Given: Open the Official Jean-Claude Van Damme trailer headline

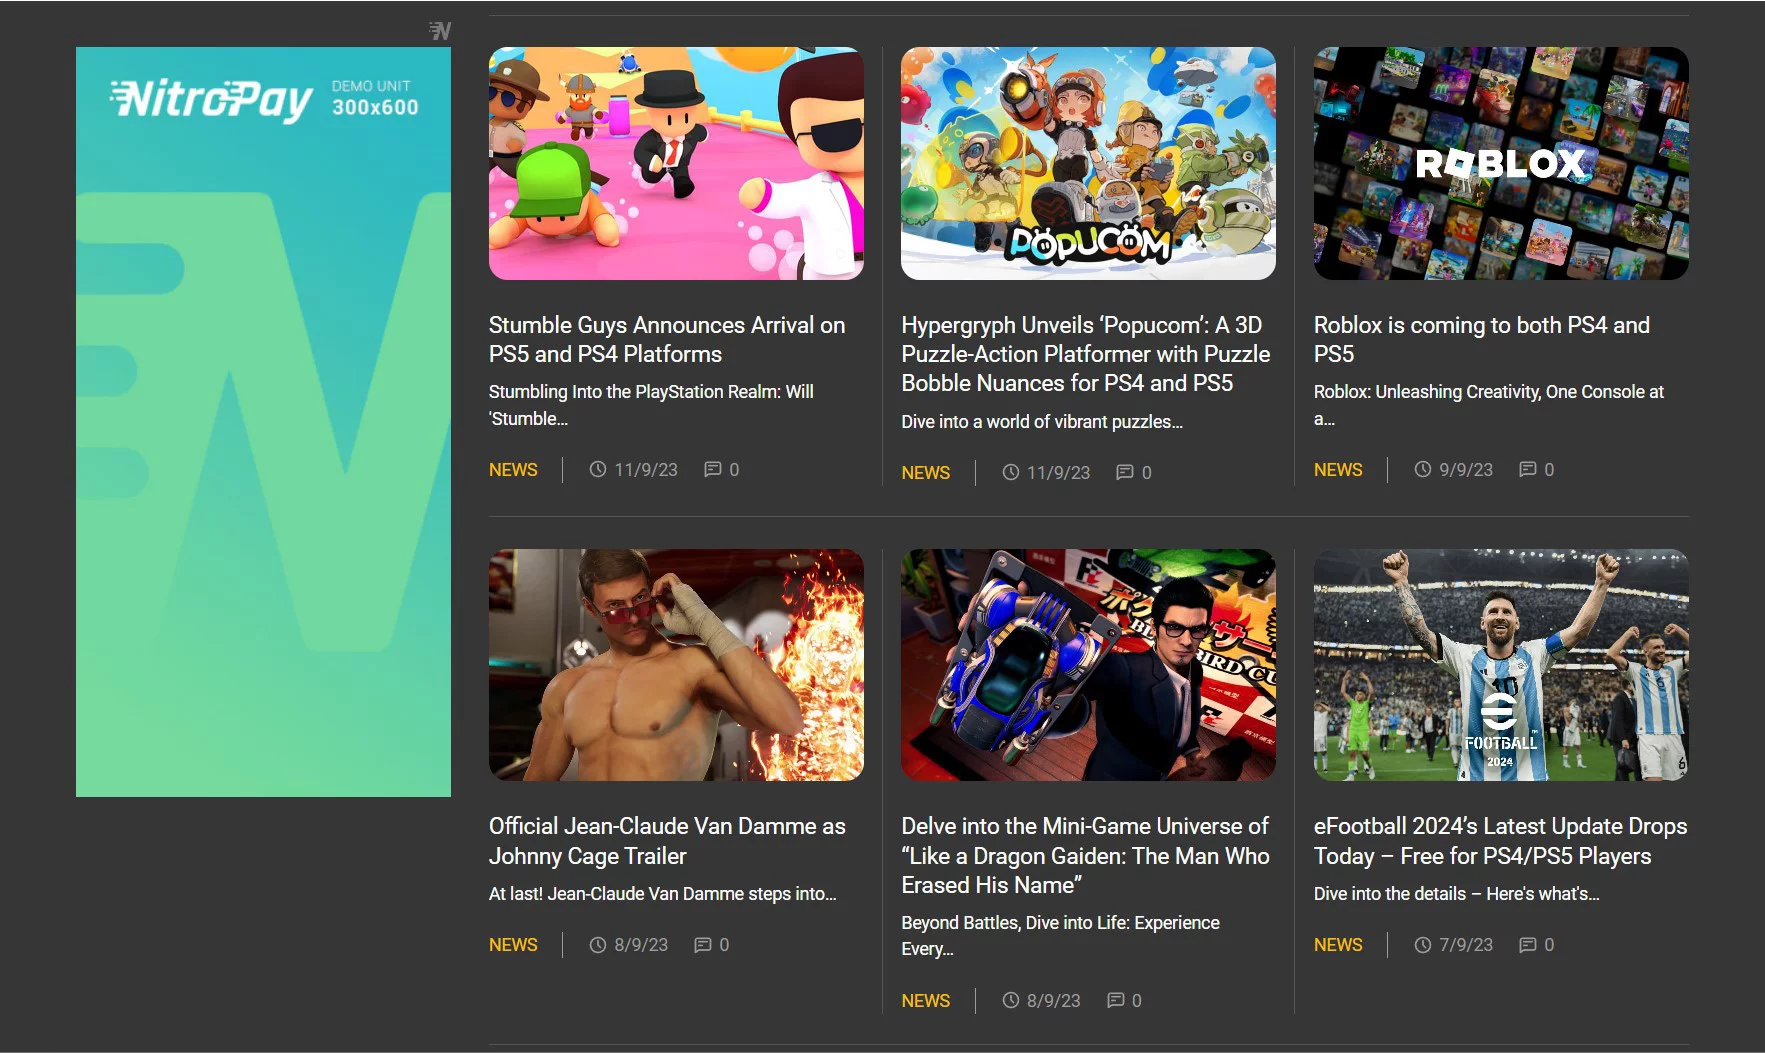Looking at the screenshot, I should [x=667, y=841].
